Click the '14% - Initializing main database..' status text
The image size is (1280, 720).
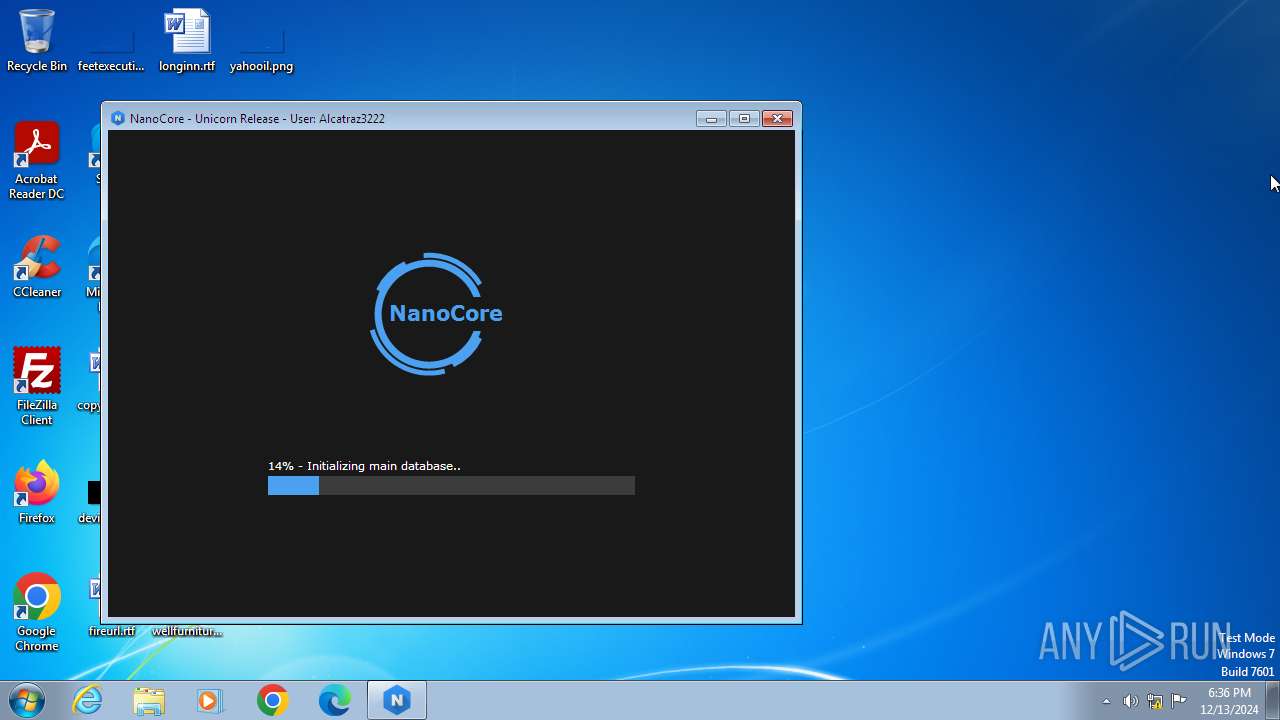(x=364, y=466)
